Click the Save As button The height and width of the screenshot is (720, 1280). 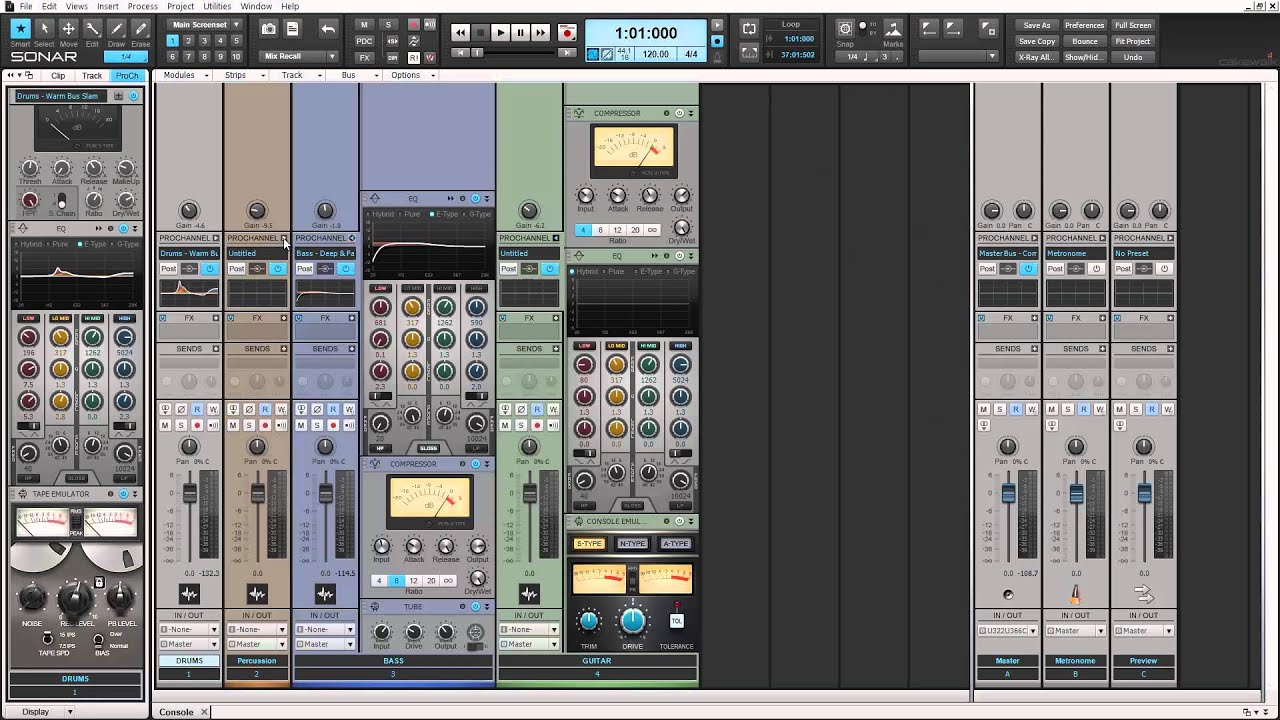(x=1037, y=26)
